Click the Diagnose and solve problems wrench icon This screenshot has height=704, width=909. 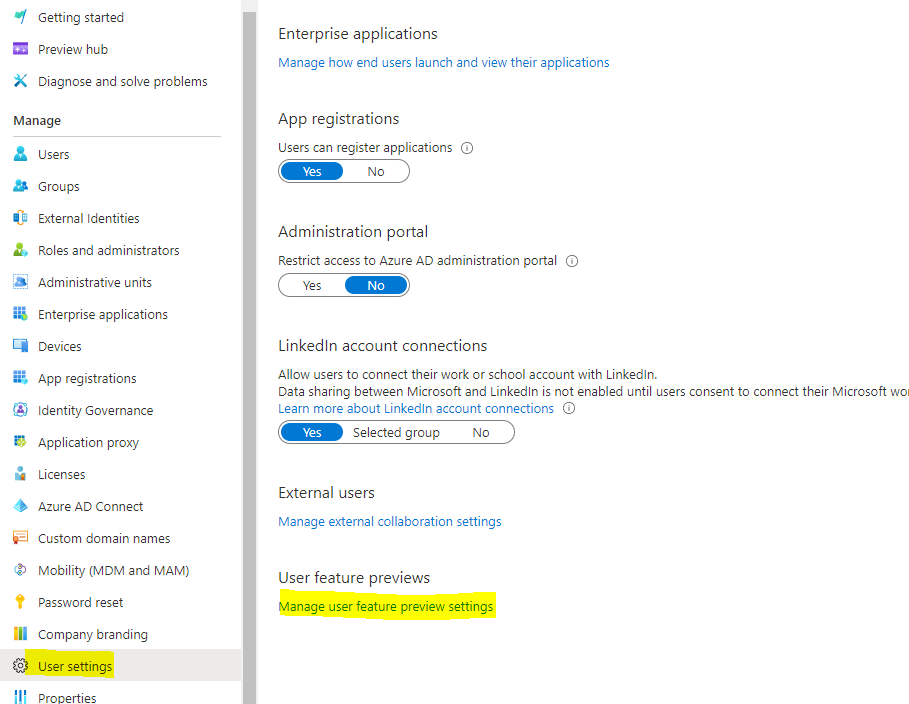[x=20, y=81]
